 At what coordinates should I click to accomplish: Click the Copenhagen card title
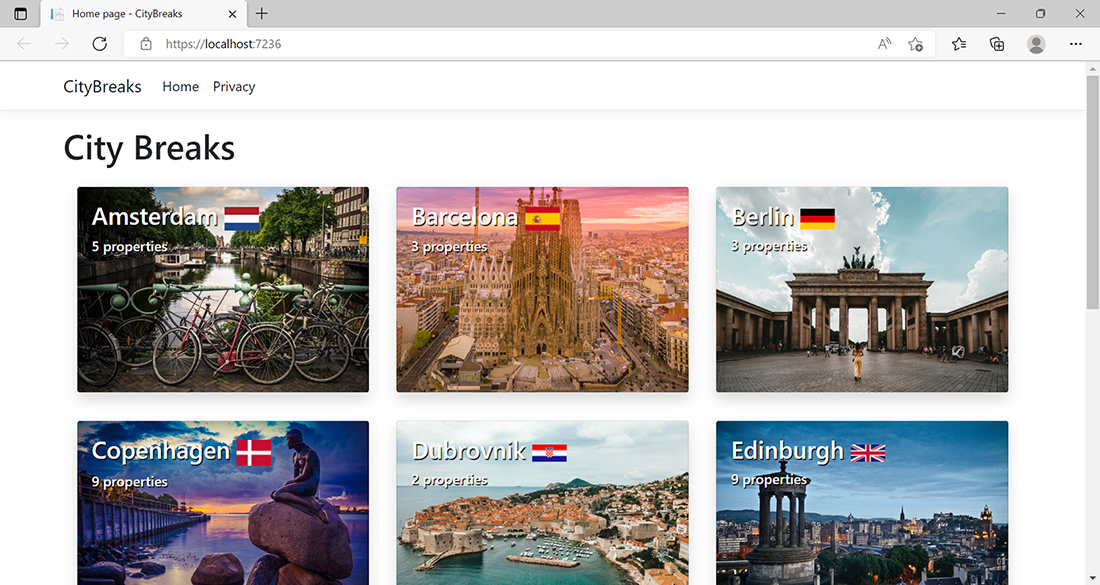click(161, 452)
